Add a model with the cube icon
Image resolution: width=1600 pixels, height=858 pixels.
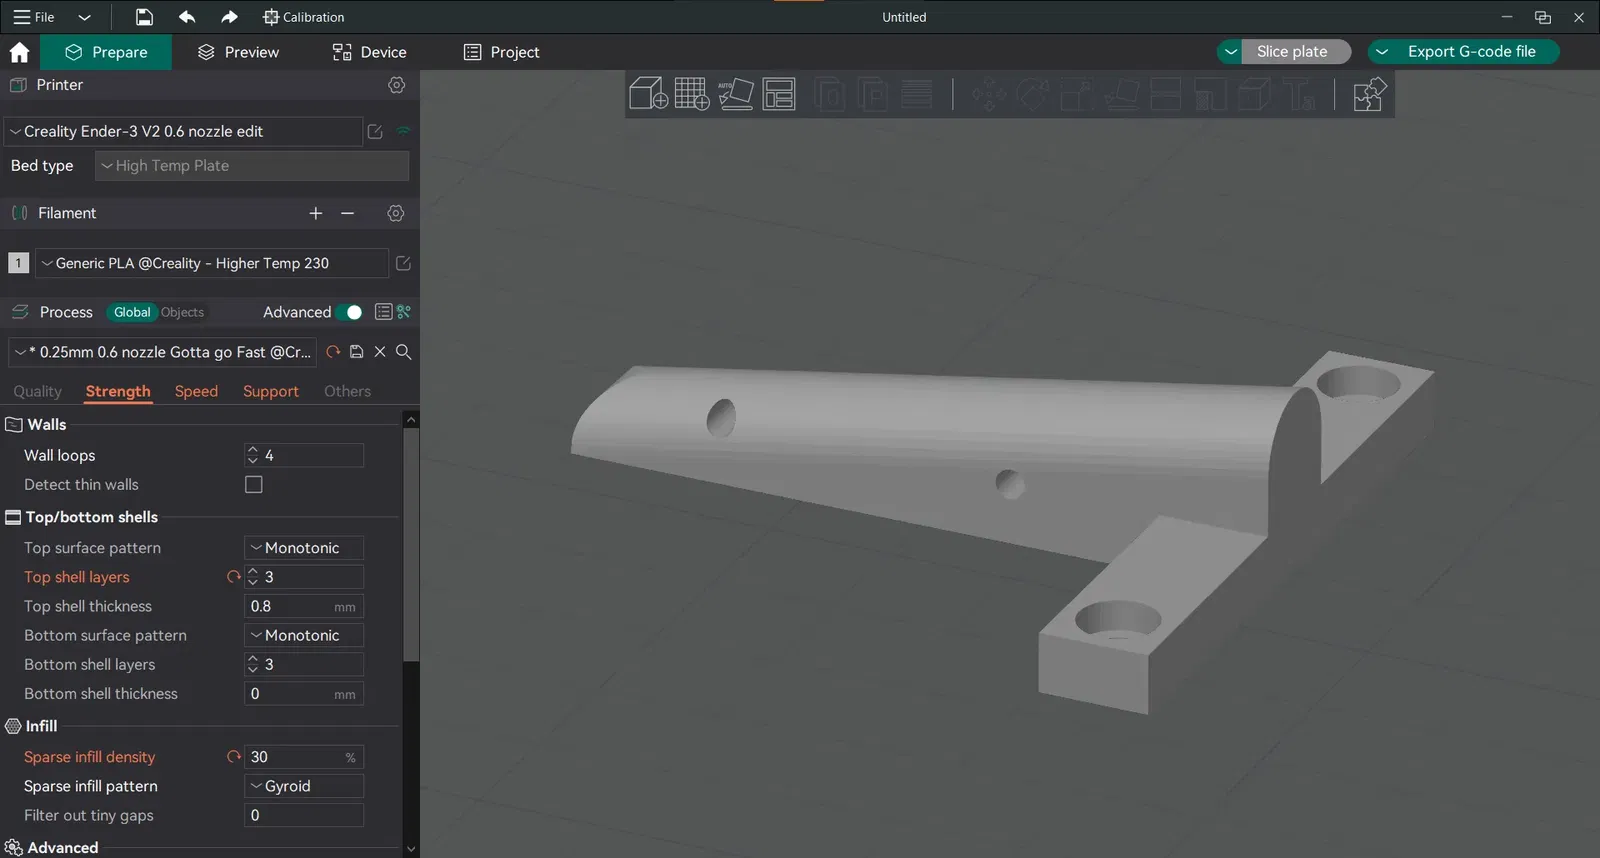pyautogui.click(x=648, y=94)
